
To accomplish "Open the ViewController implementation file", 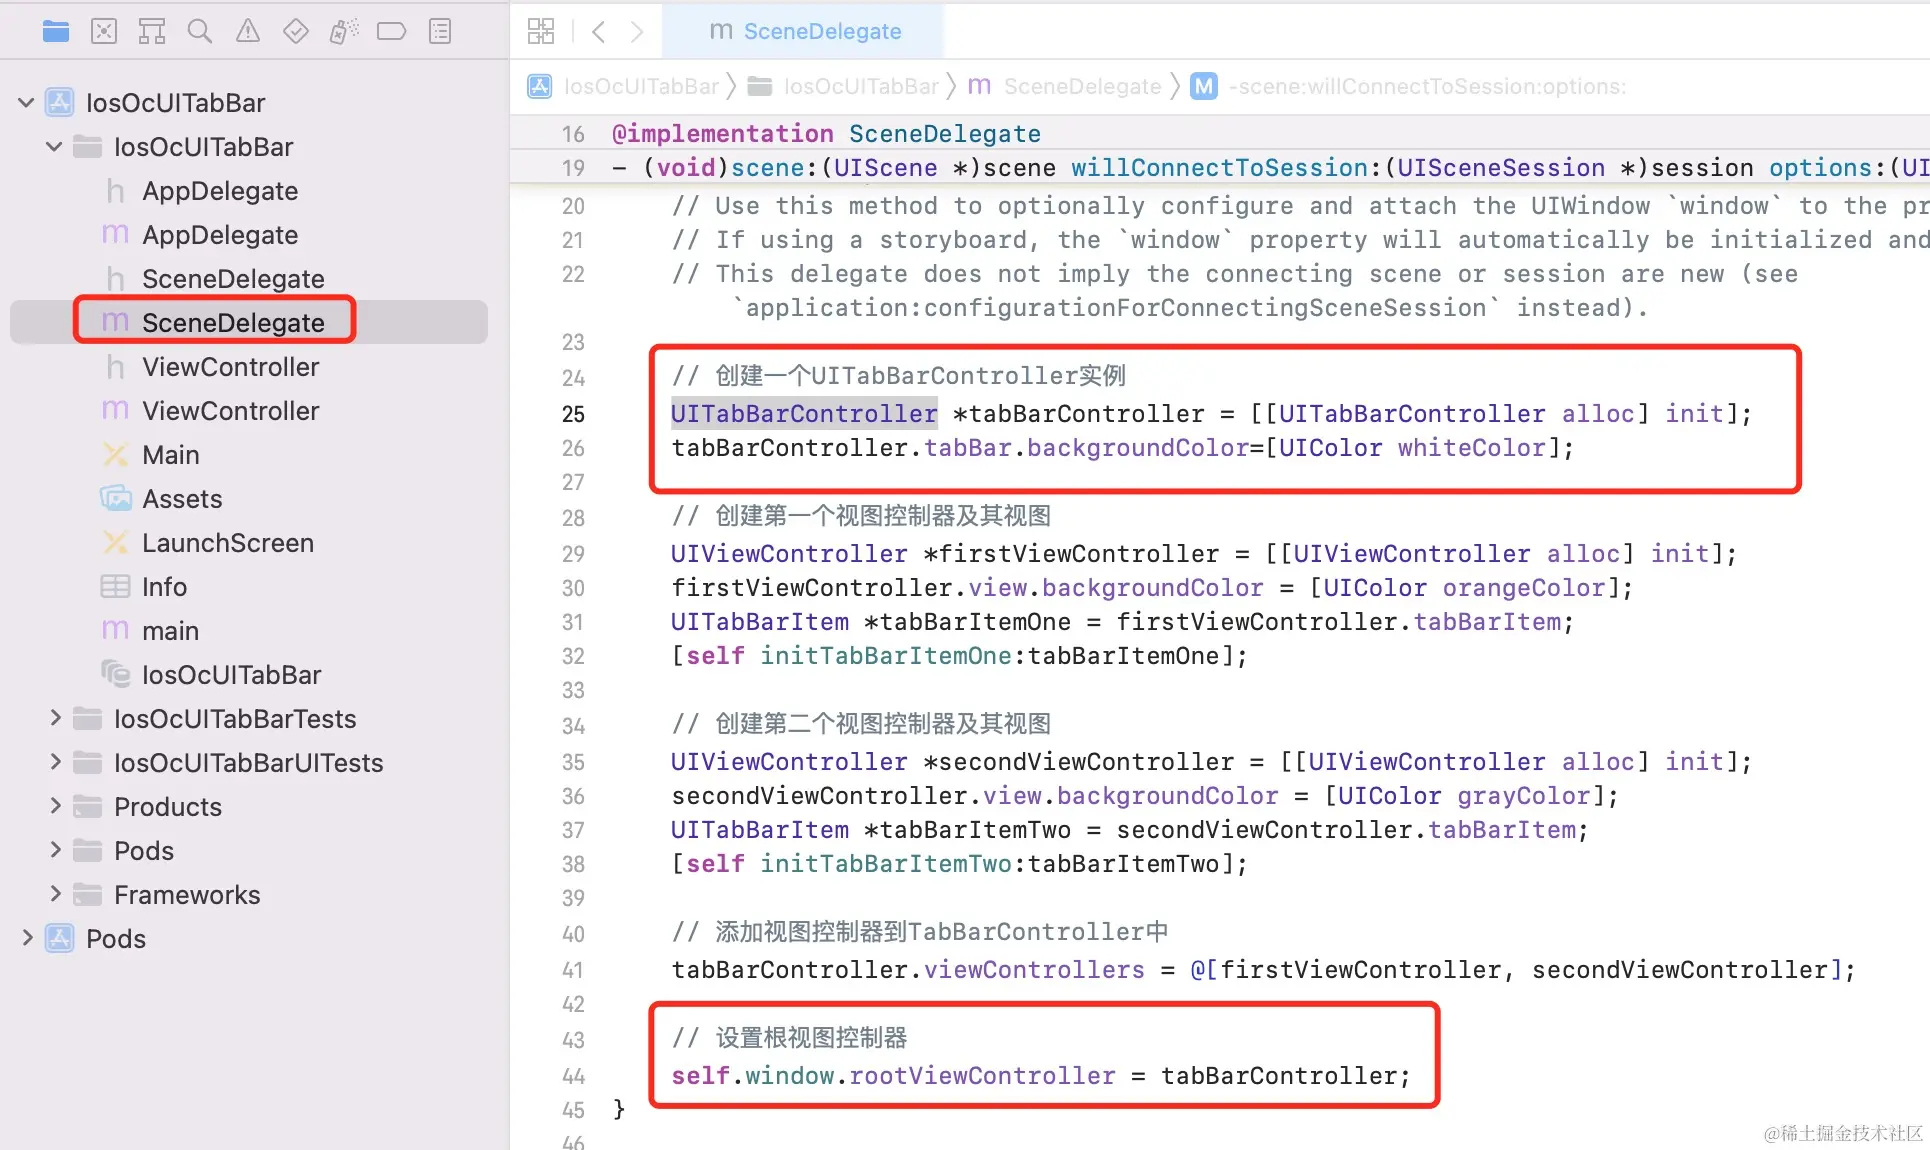I will click(x=230, y=411).
